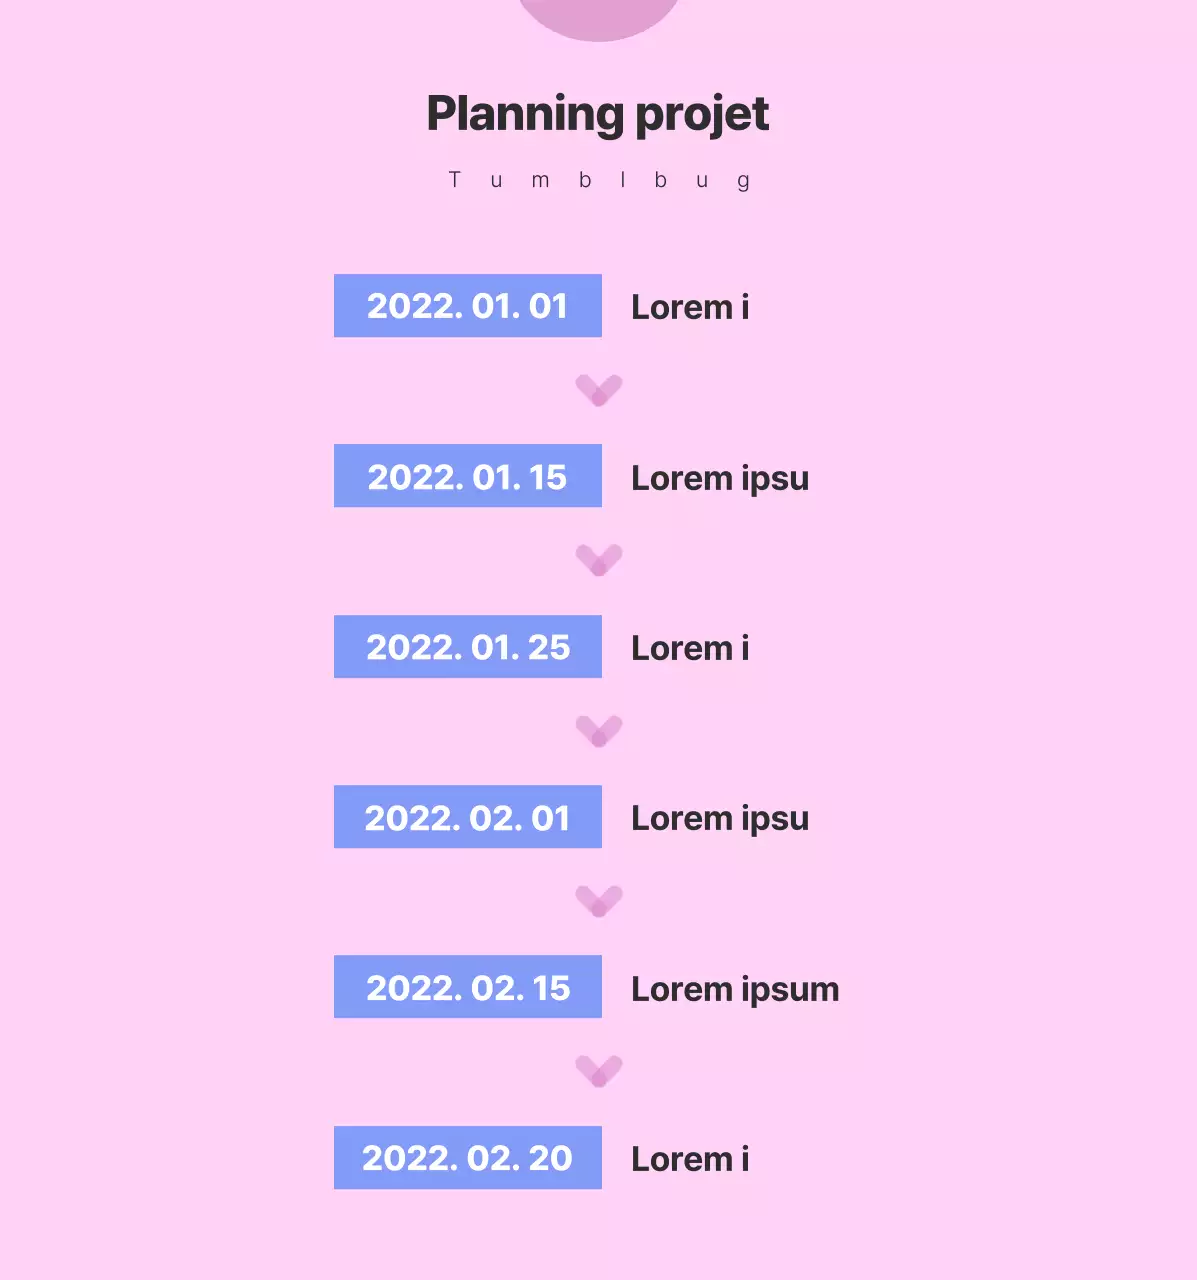Screen dimensions: 1197x1280
Task: Click the chevron between 01. 25 and 02. 01
Action: 599,731
